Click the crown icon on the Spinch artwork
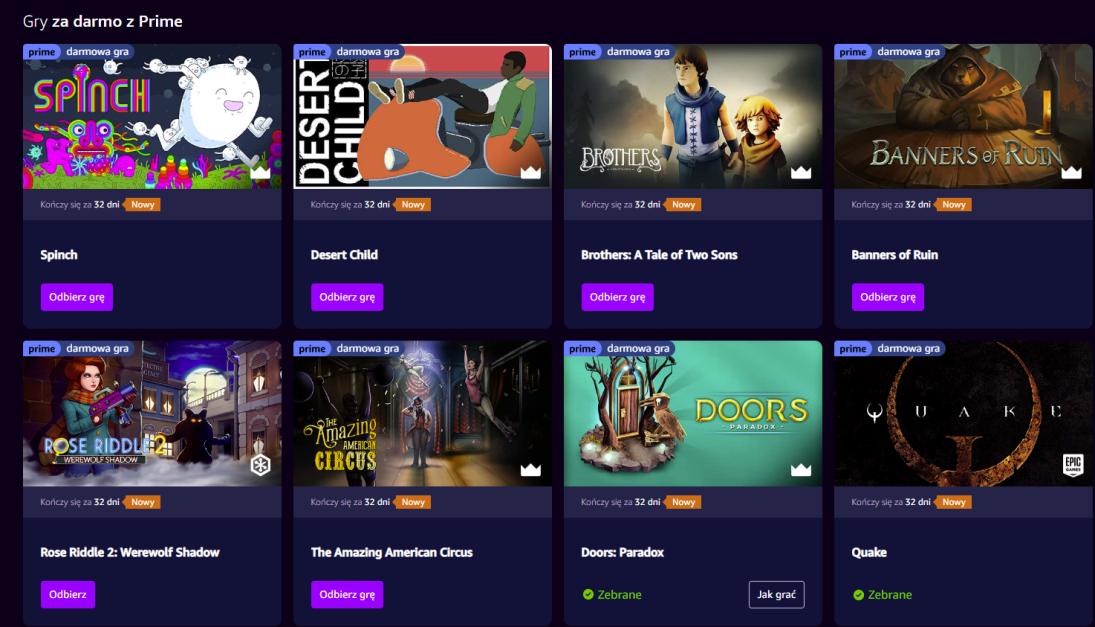1095x627 pixels. [x=260, y=172]
